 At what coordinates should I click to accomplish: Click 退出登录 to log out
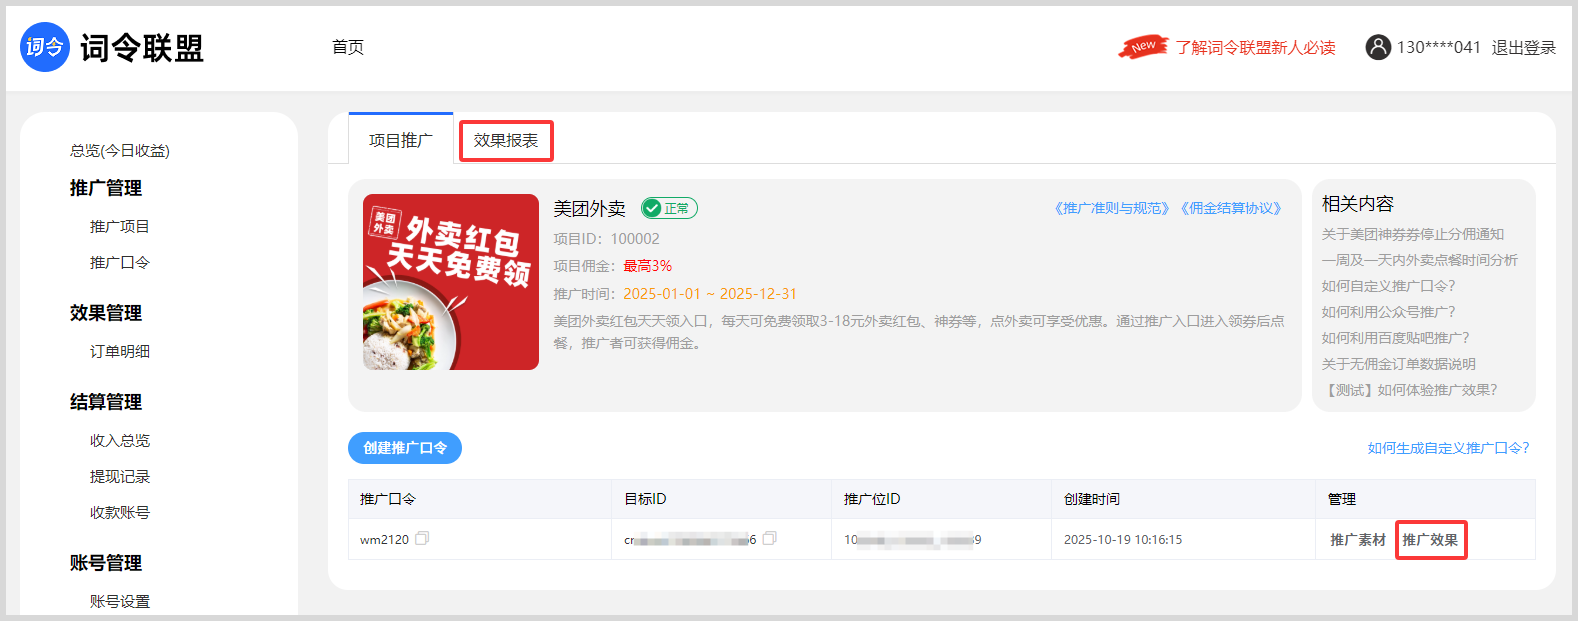point(1523,47)
